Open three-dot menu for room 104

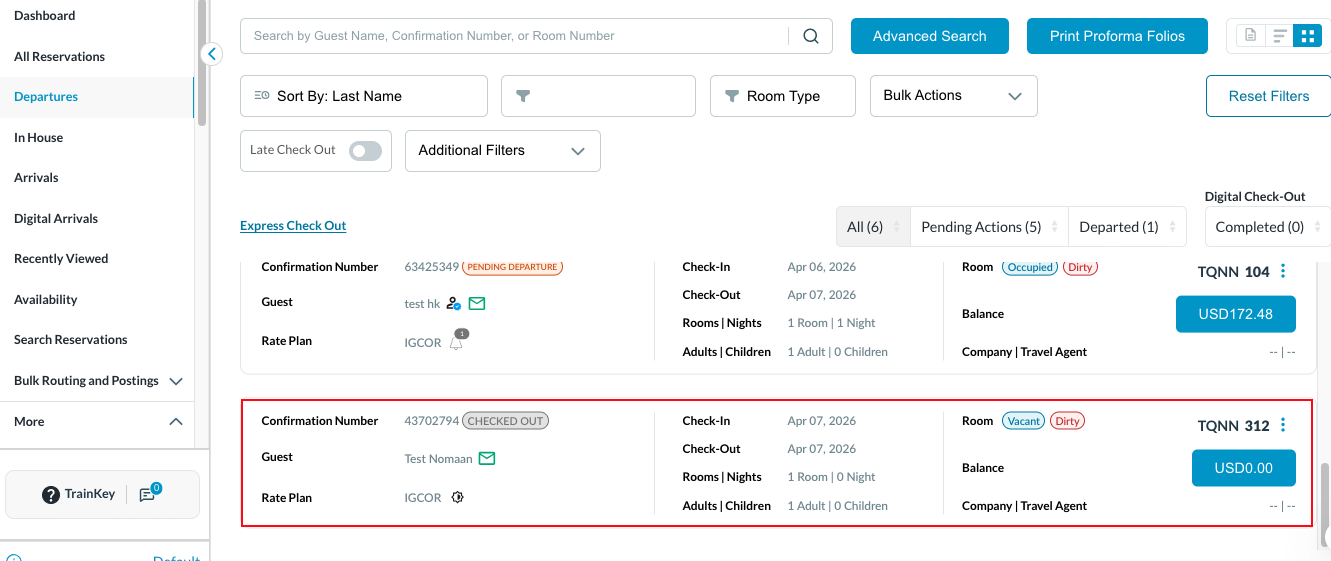point(1283,272)
